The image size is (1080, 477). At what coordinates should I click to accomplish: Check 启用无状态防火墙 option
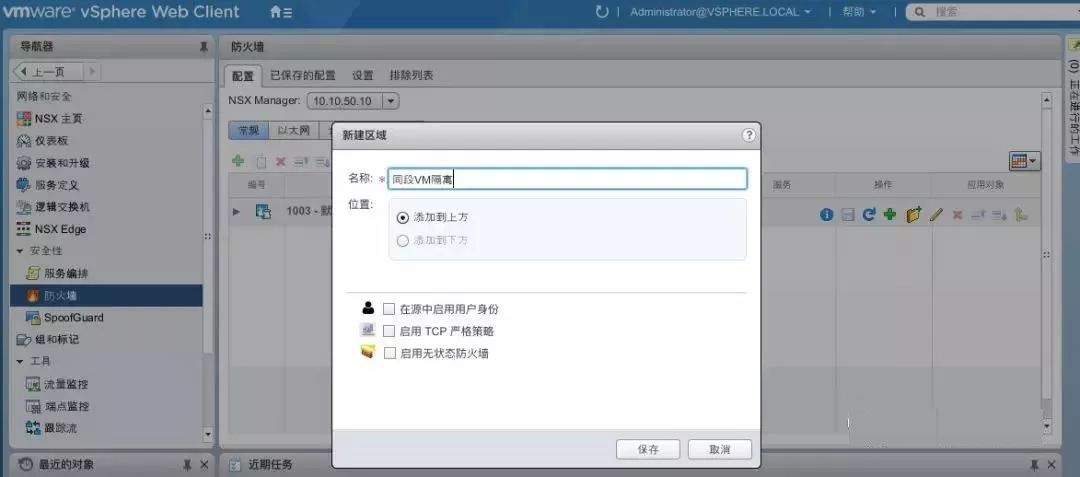389,353
